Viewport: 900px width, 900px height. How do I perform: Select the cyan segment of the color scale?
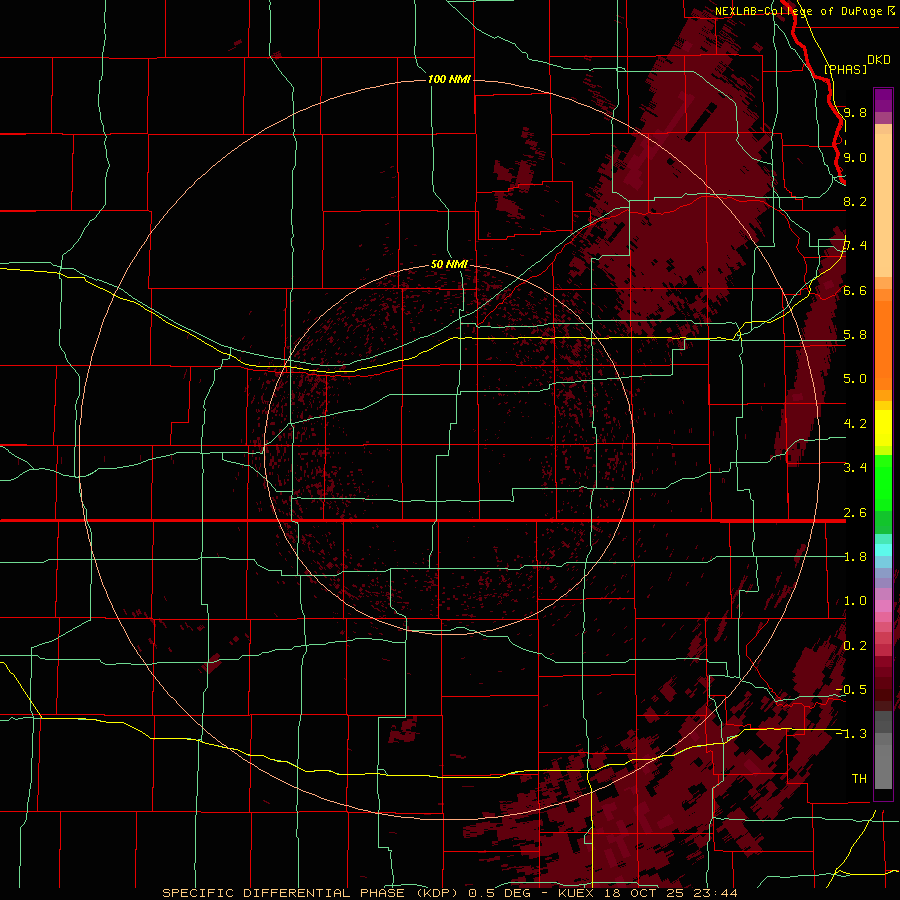(x=883, y=550)
